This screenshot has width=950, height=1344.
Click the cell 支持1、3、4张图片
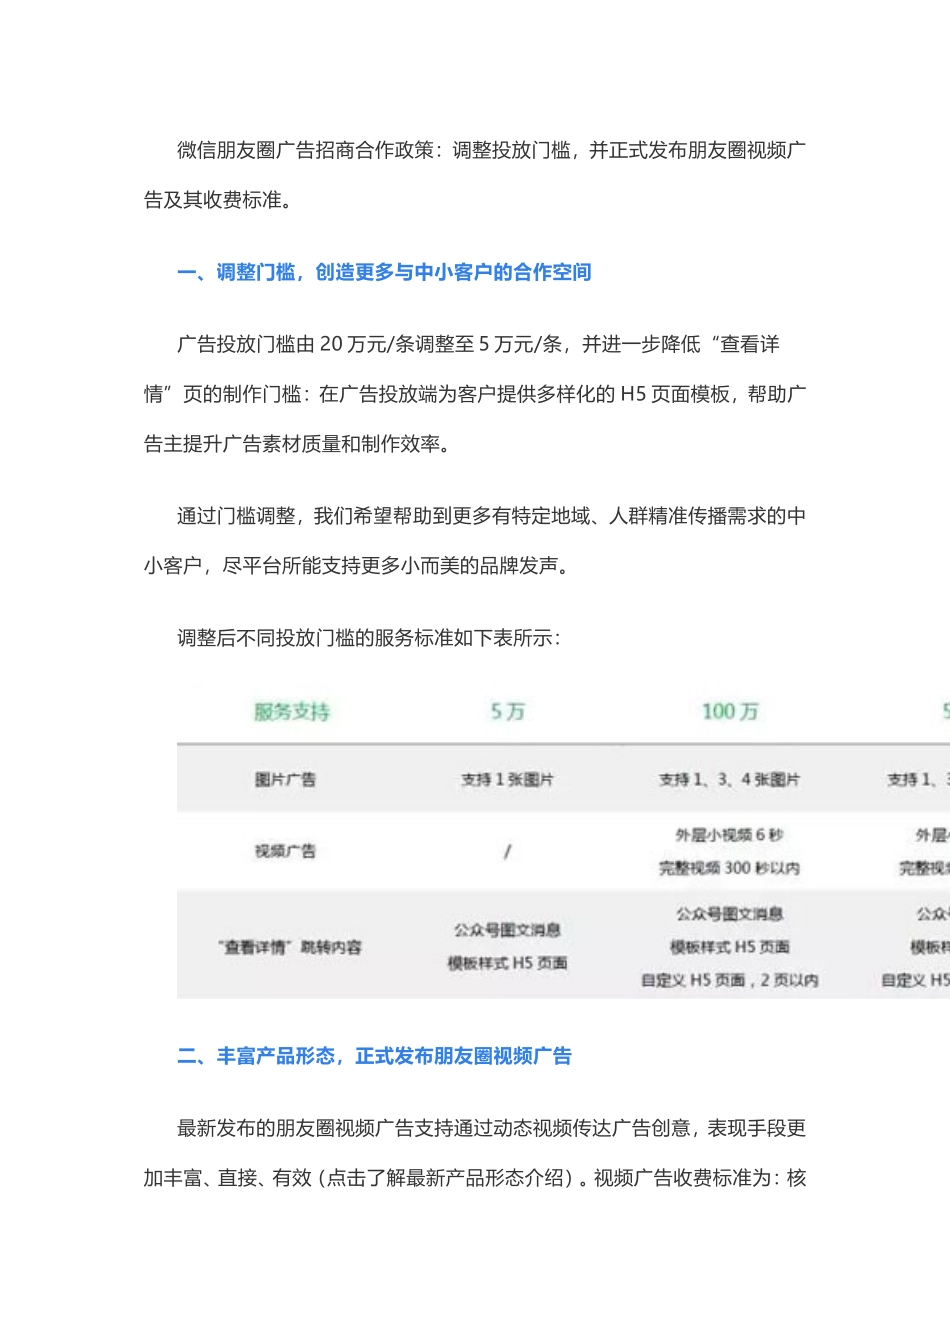(x=729, y=779)
